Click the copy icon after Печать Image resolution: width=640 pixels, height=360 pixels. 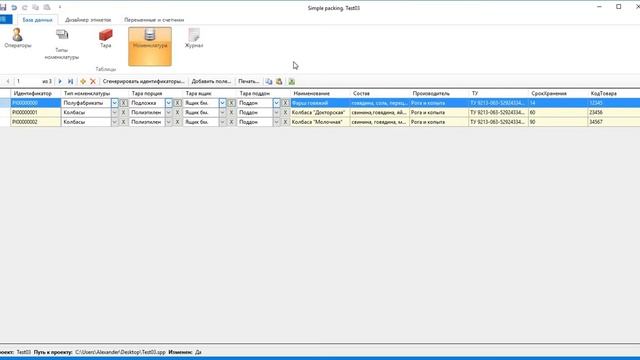pos(269,81)
